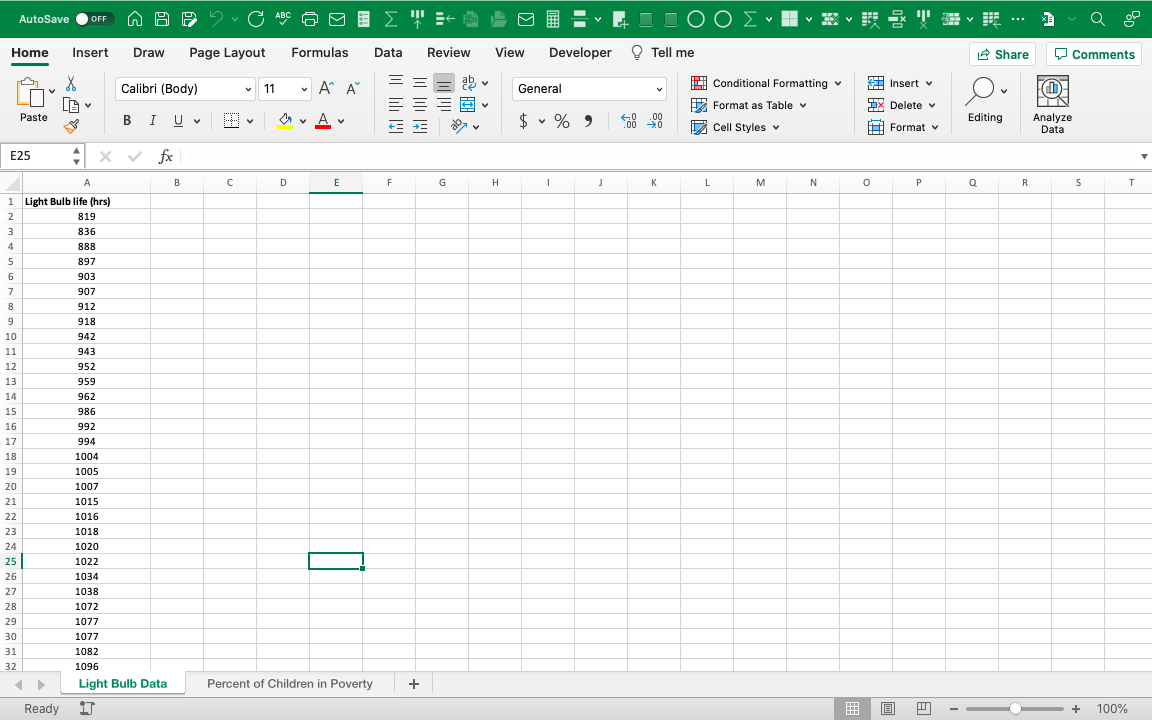This screenshot has height=720, width=1152.
Task: Open the Page Layout ribbon tab
Action: click(227, 53)
